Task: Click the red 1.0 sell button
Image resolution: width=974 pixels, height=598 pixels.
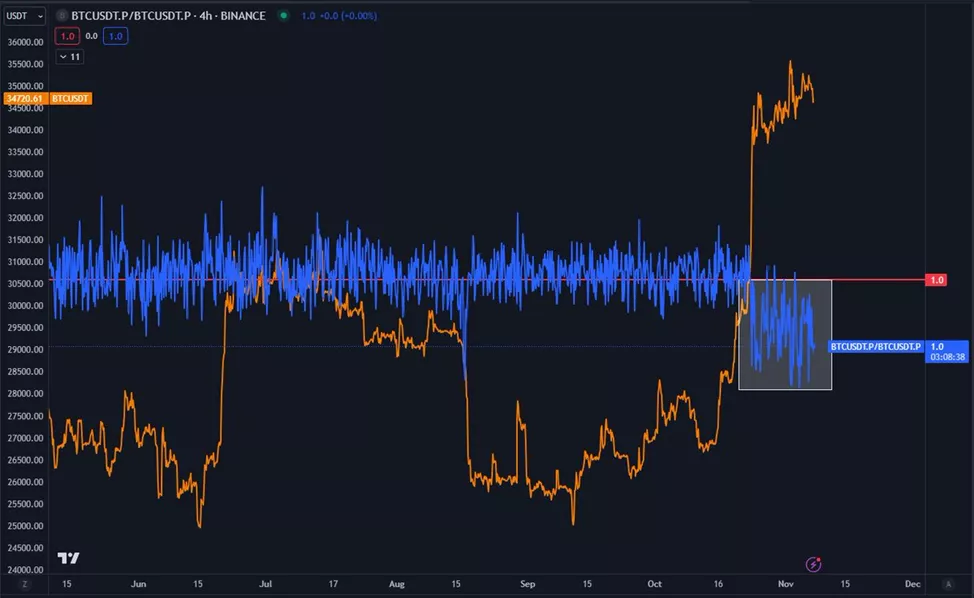Action: point(67,36)
